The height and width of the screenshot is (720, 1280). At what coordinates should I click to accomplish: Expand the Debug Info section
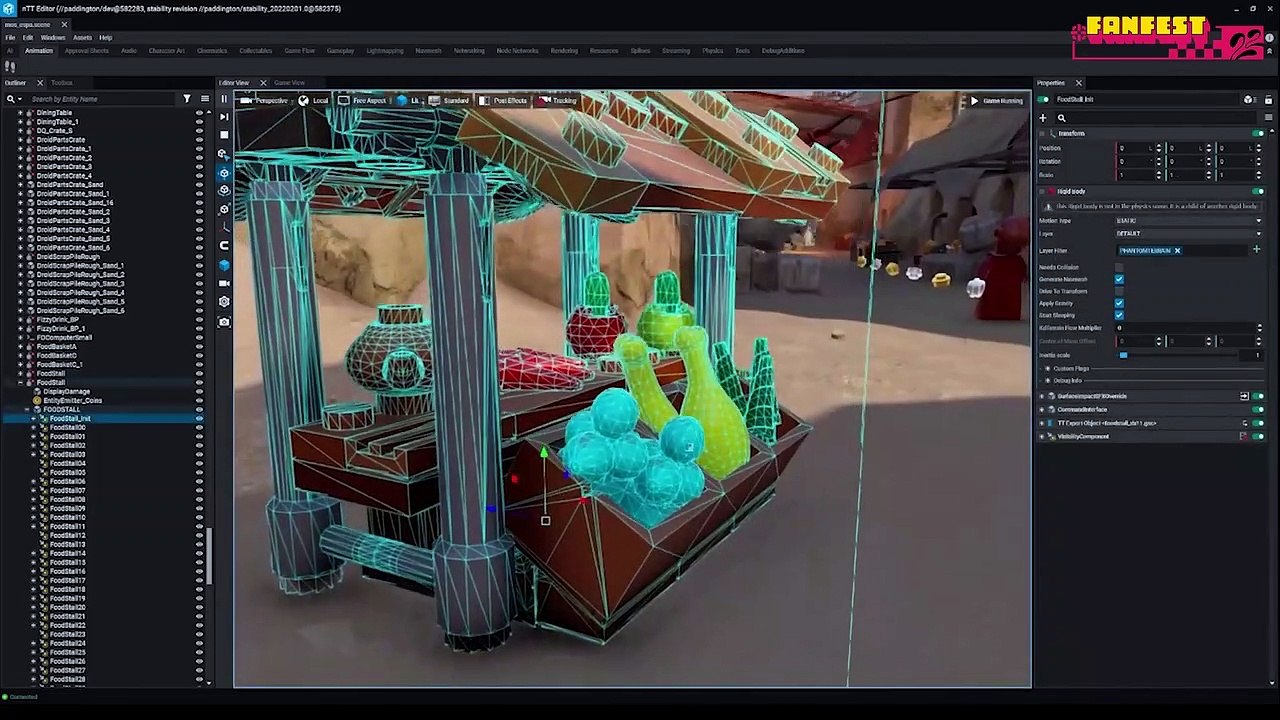(x=1048, y=380)
